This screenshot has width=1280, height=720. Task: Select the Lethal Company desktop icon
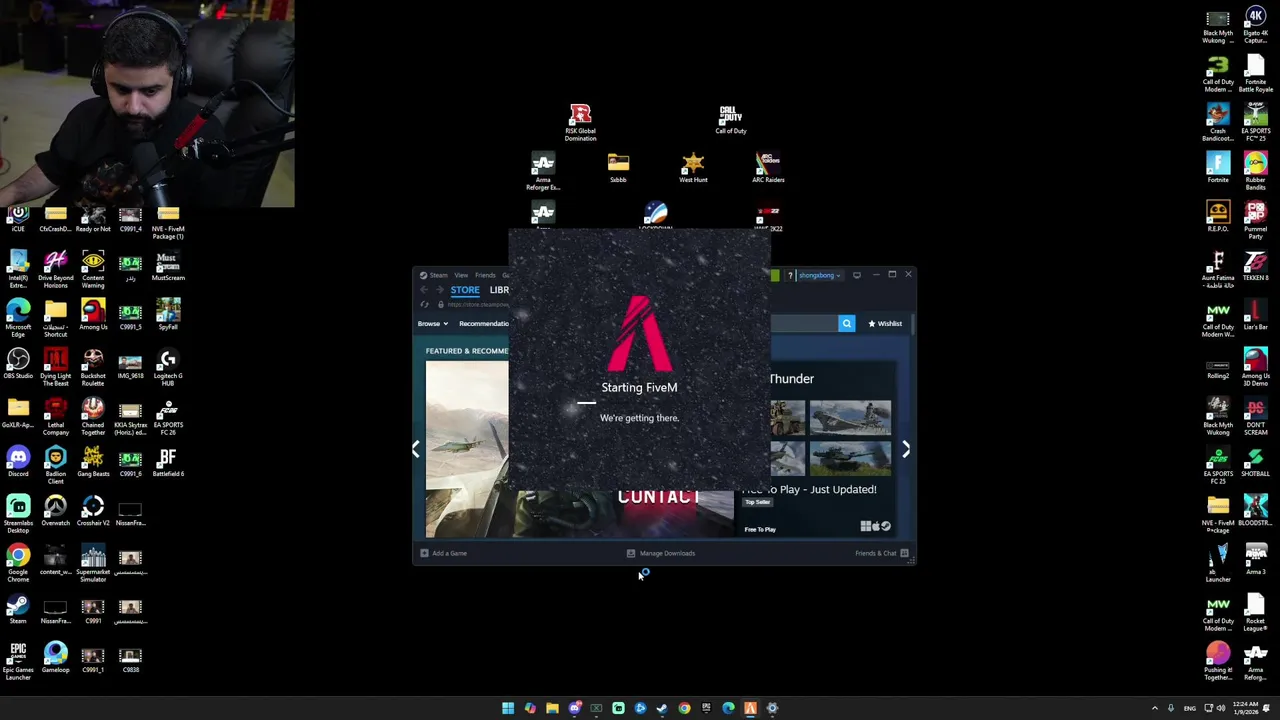[x=55, y=416]
